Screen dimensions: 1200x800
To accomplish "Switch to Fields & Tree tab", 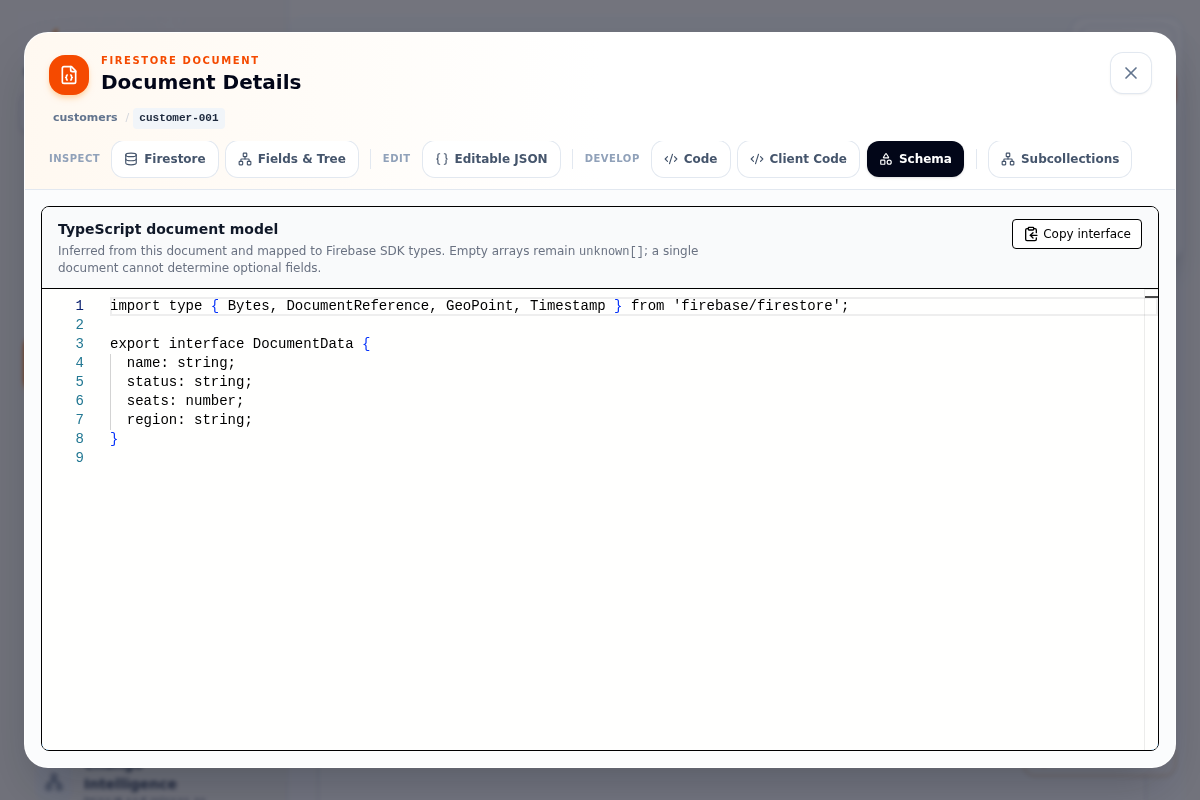I will 292,159.
